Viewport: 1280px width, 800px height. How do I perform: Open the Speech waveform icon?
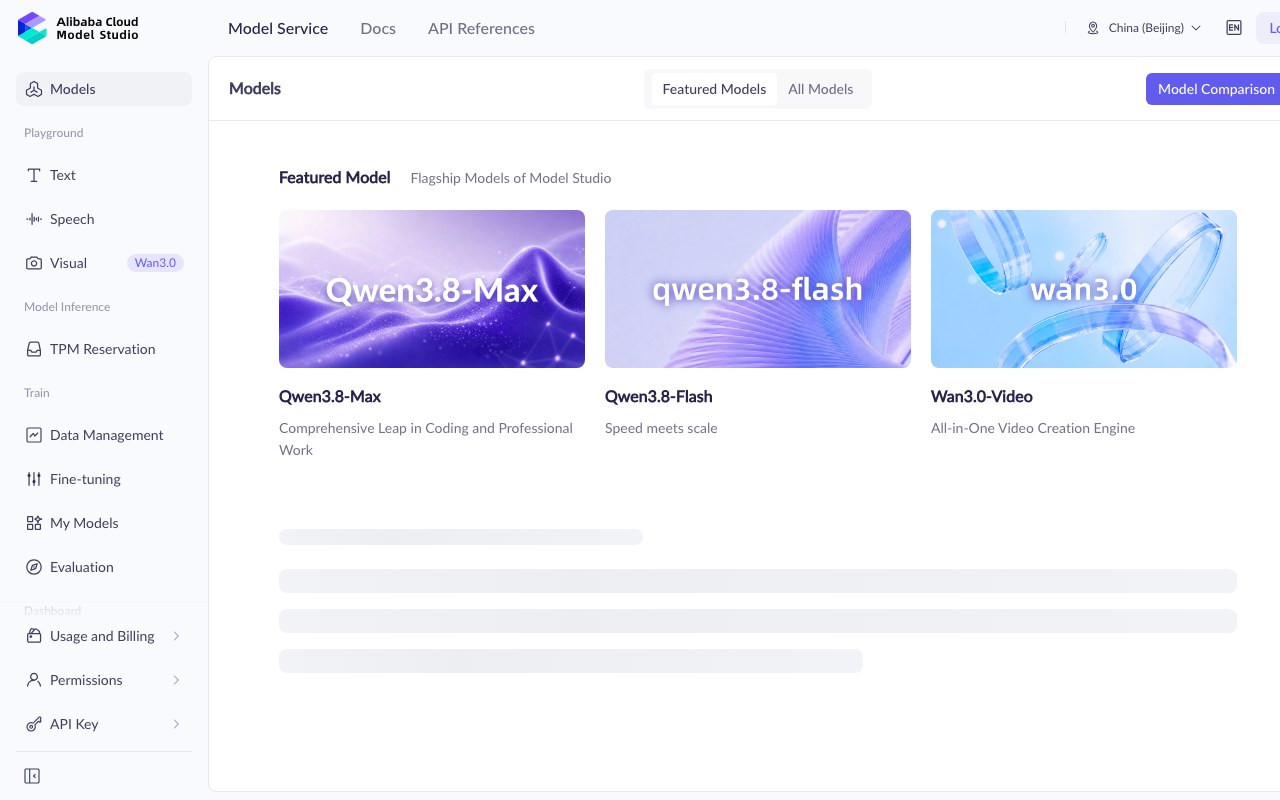click(34, 219)
